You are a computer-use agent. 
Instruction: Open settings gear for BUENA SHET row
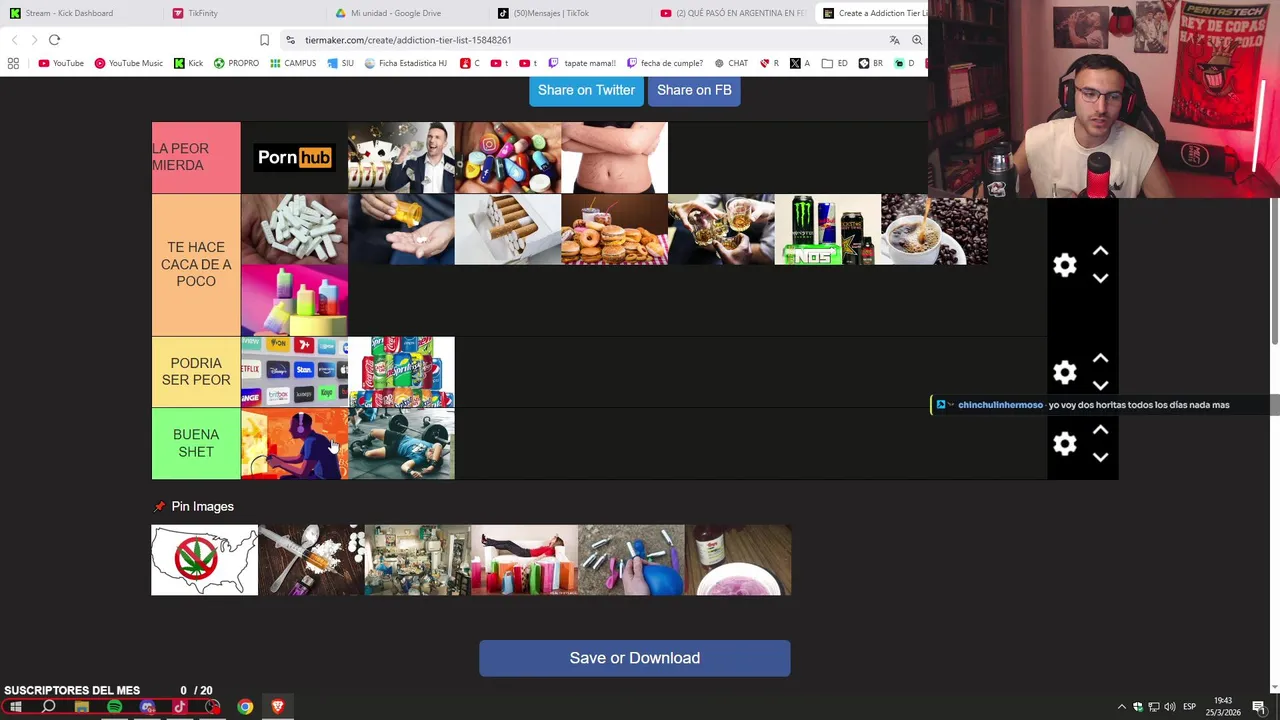(1065, 444)
